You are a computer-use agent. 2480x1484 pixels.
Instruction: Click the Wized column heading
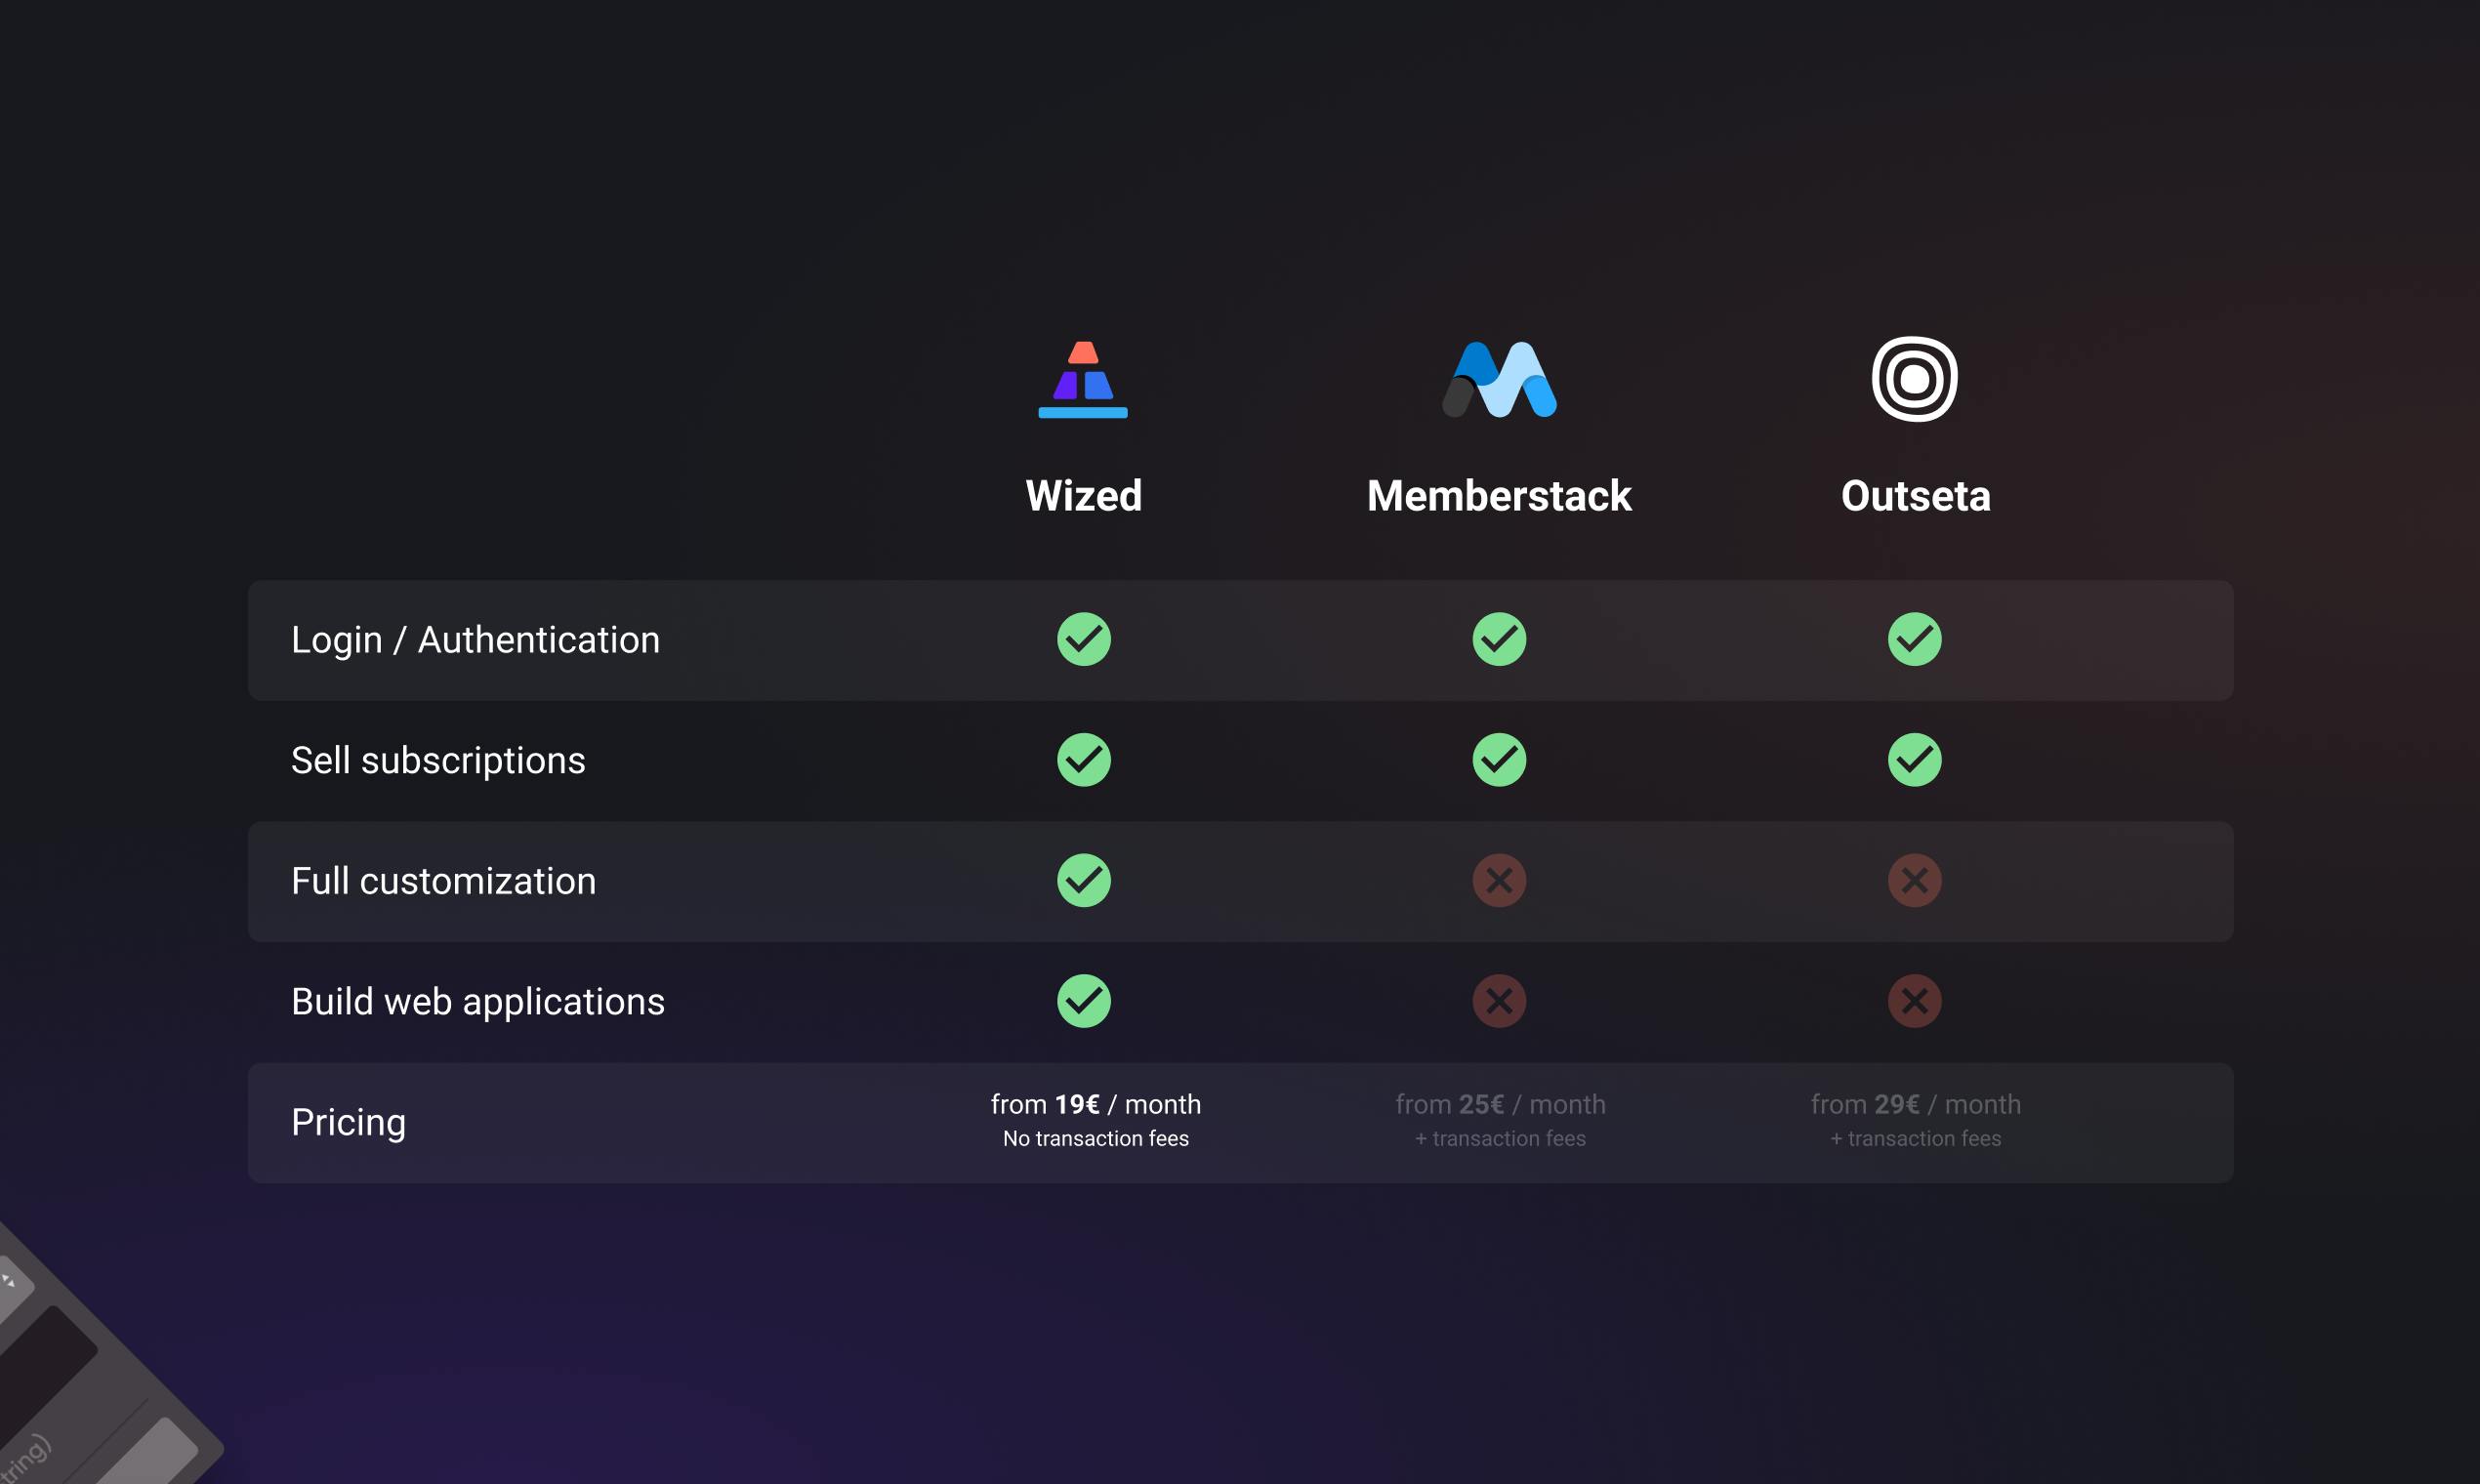(1084, 496)
